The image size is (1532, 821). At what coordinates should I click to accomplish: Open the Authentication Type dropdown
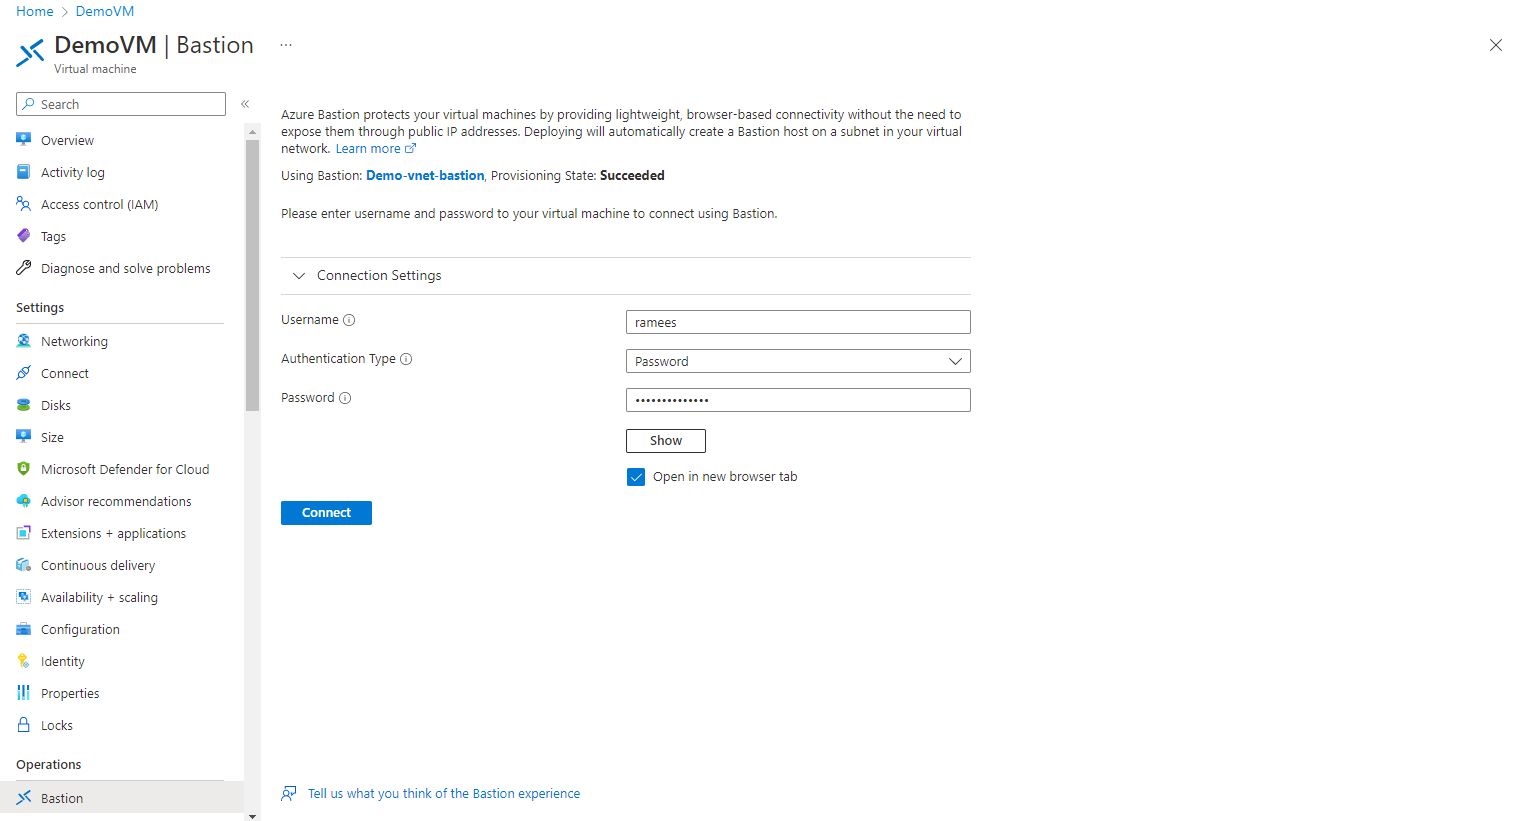tap(798, 361)
